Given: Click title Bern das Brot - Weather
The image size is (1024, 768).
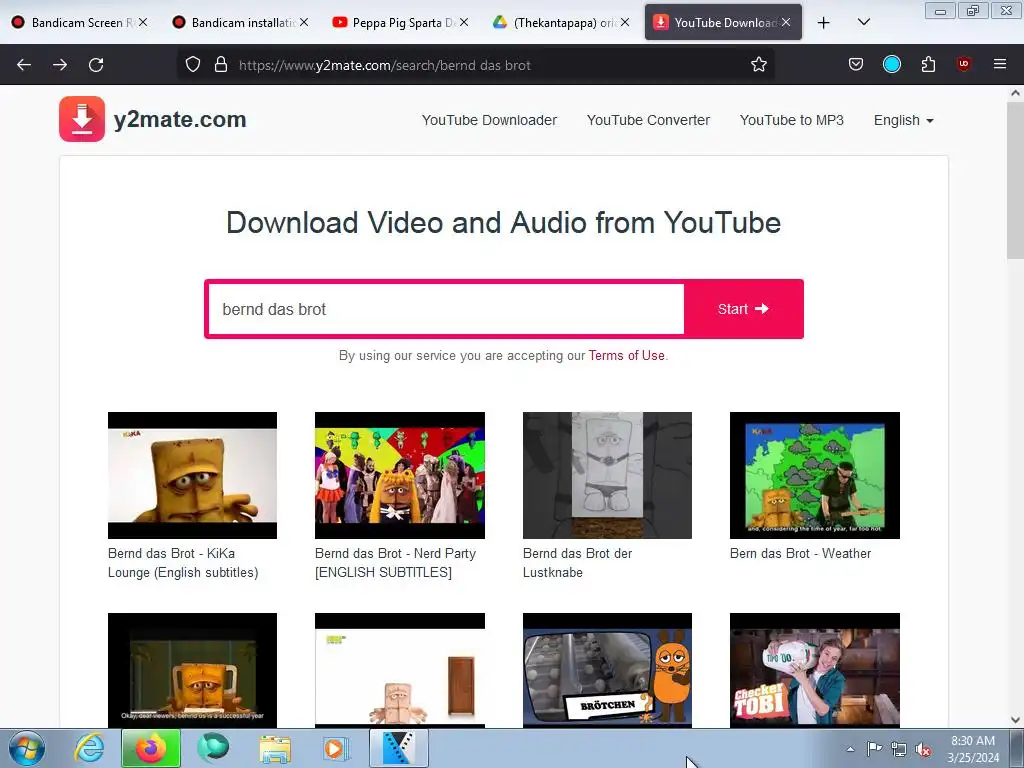Looking at the screenshot, I should point(800,553).
